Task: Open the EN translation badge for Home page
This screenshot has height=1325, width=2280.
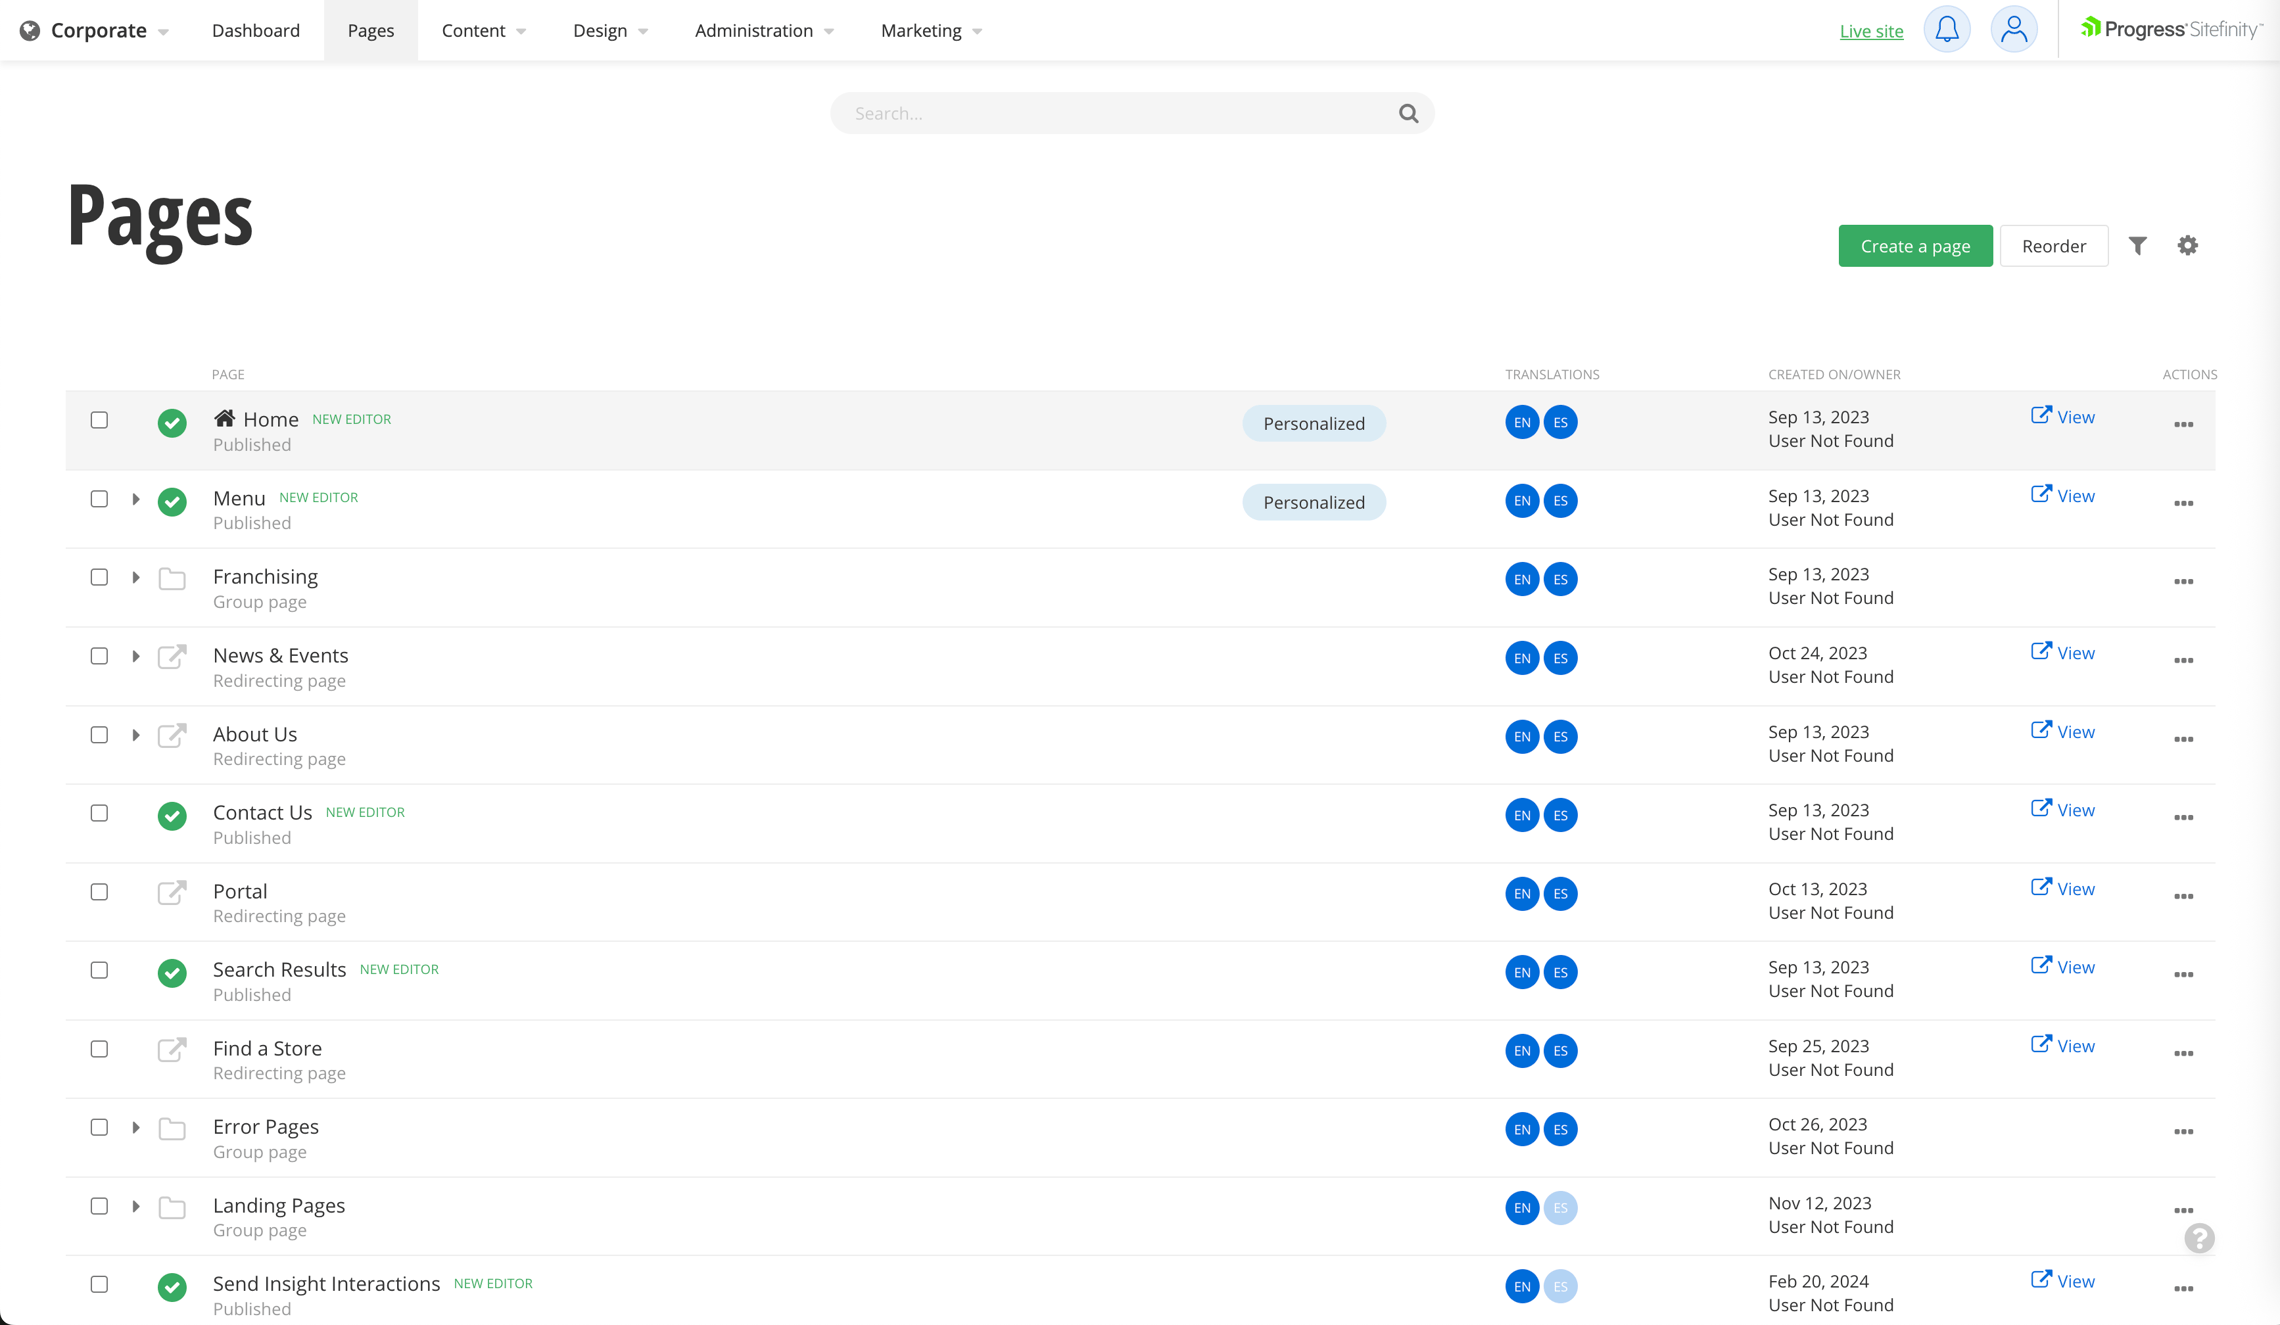Action: tap(1522, 422)
